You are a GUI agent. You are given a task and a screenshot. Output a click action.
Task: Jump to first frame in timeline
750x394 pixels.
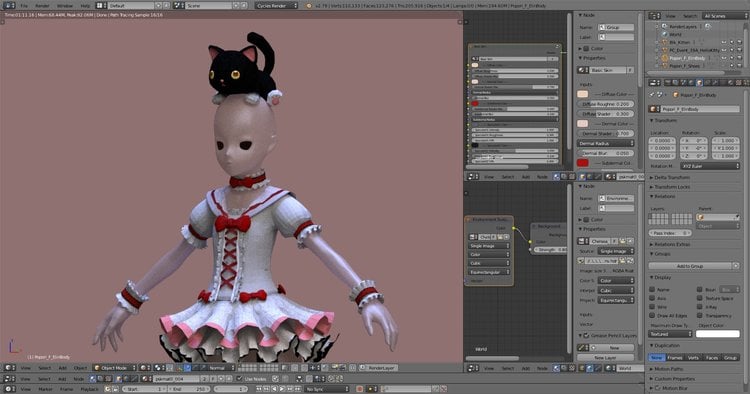[x=260, y=389]
